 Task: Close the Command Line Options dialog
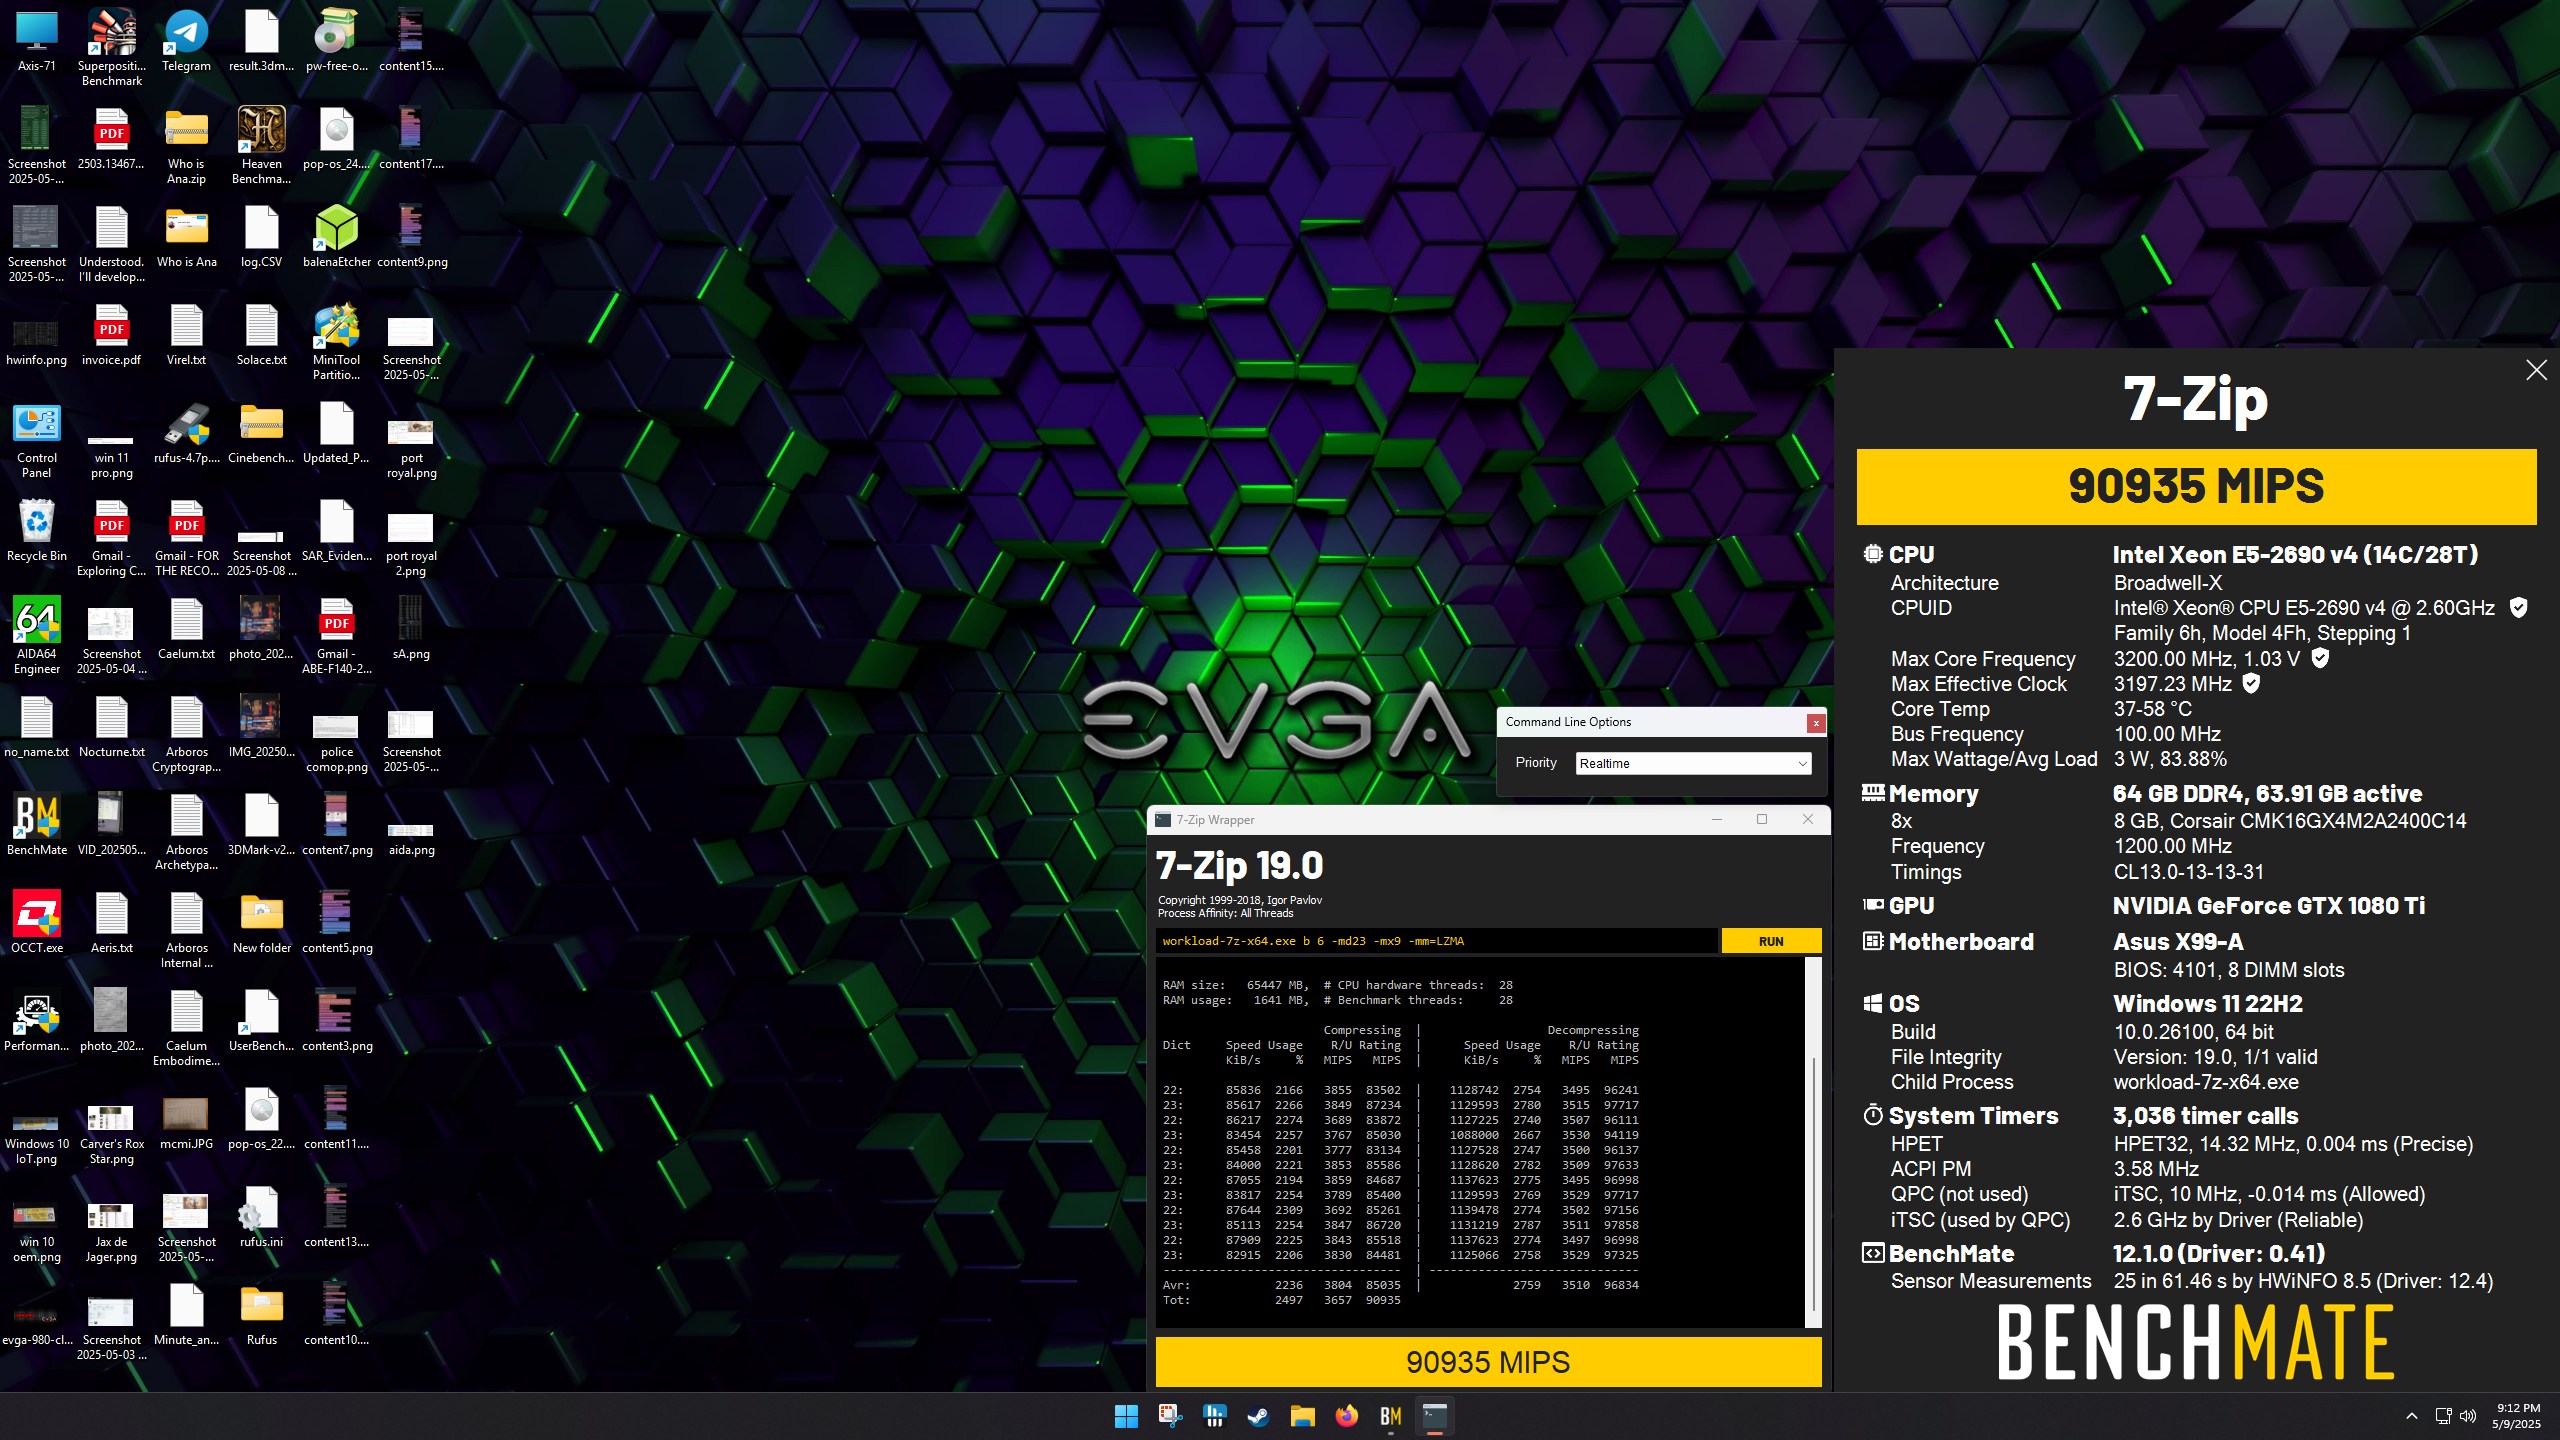click(x=1816, y=722)
